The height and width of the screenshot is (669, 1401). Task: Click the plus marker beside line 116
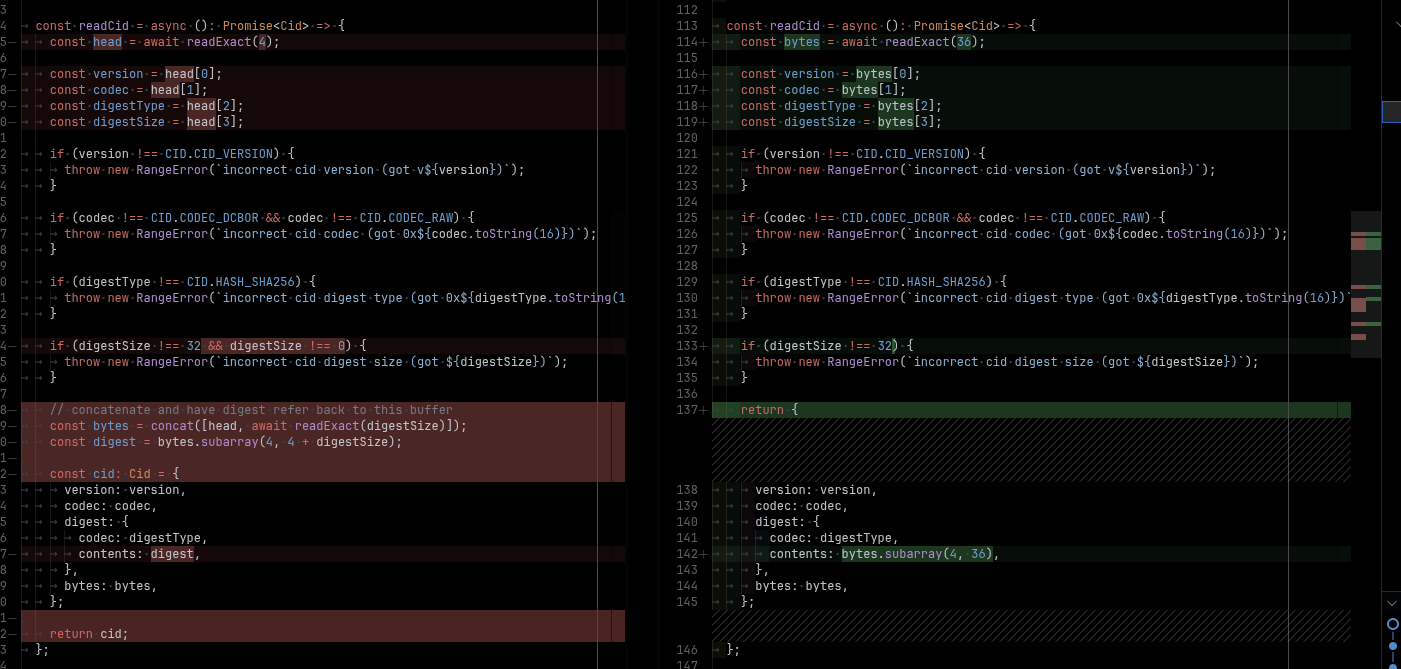tap(703, 74)
